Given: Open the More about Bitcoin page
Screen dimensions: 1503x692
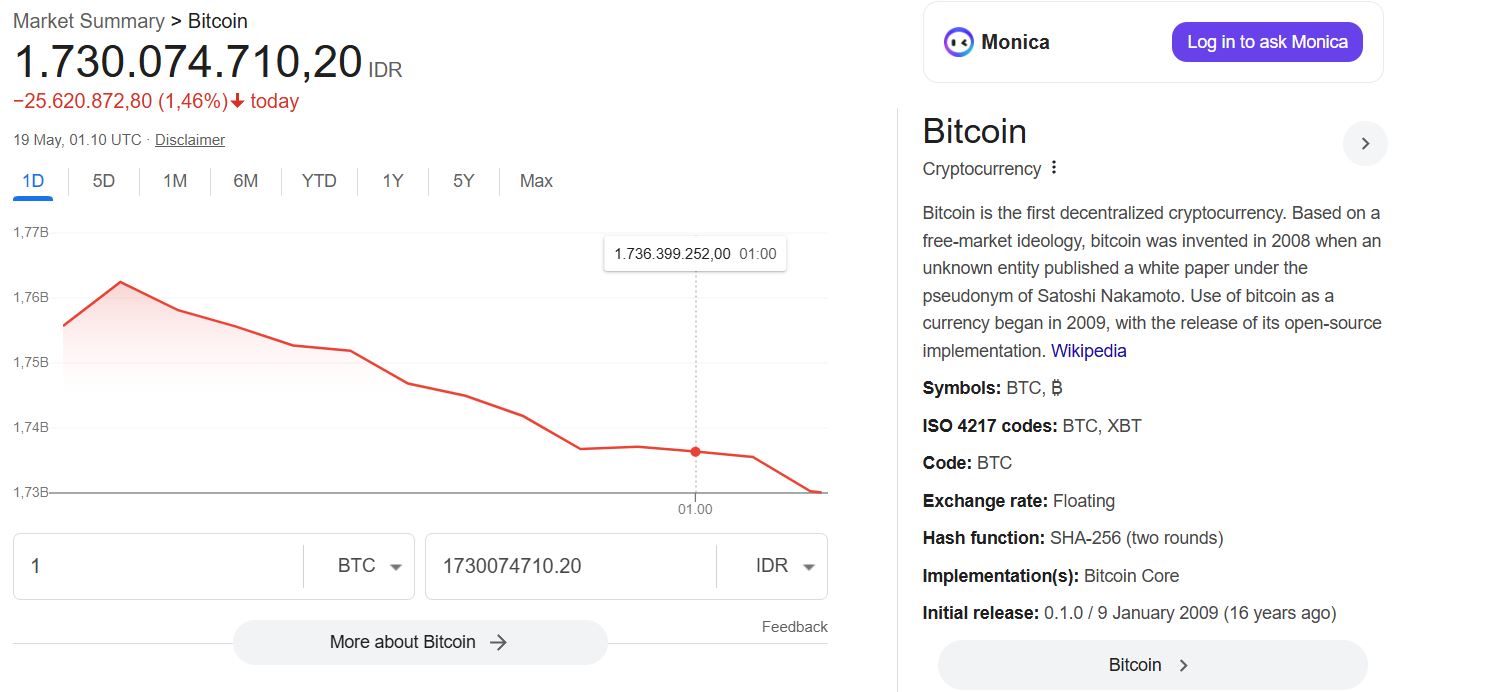Looking at the screenshot, I should point(420,642).
